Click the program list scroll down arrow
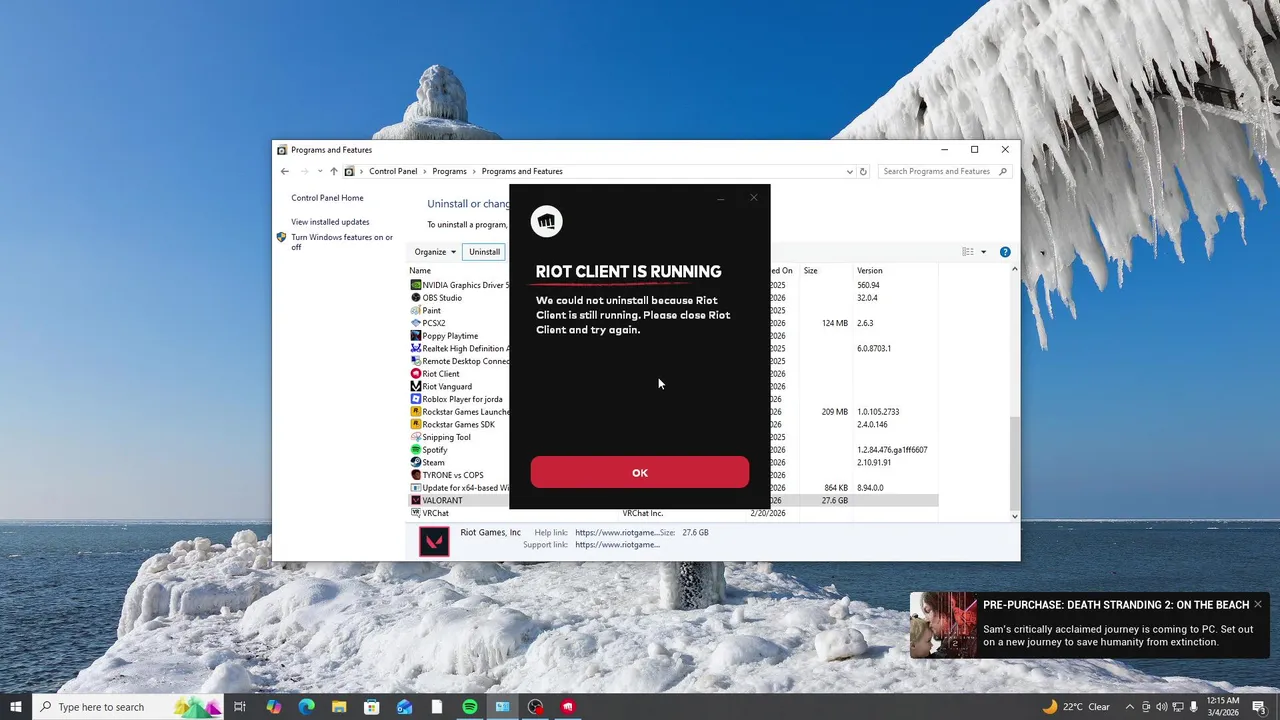This screenshot has width=1280, height=720. (x=1015, y=516)
